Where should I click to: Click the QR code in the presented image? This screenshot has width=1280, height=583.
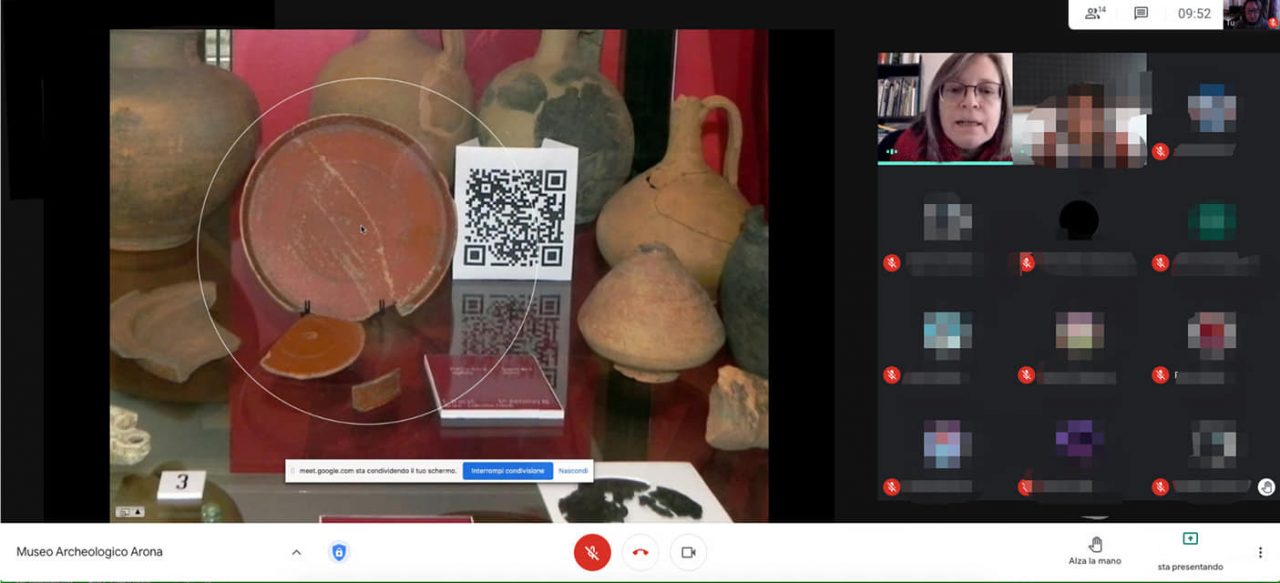(515, 218)
